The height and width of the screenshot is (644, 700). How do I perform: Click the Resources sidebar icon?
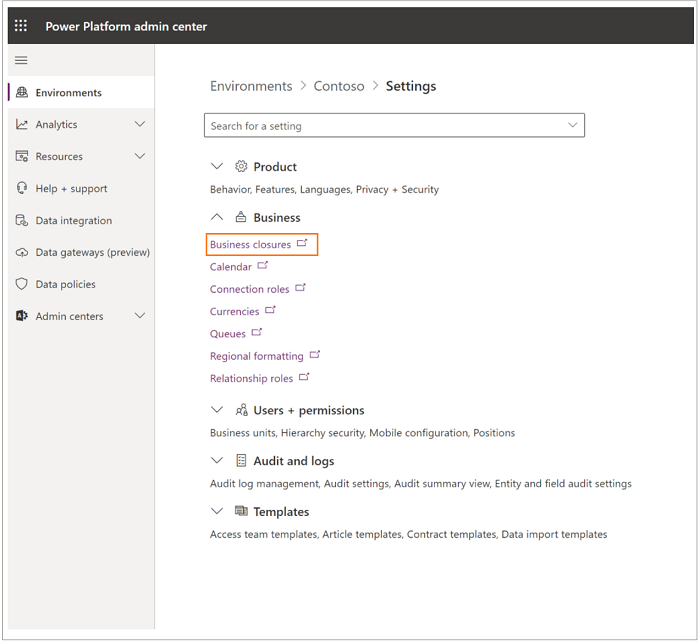tap(21, 156)
